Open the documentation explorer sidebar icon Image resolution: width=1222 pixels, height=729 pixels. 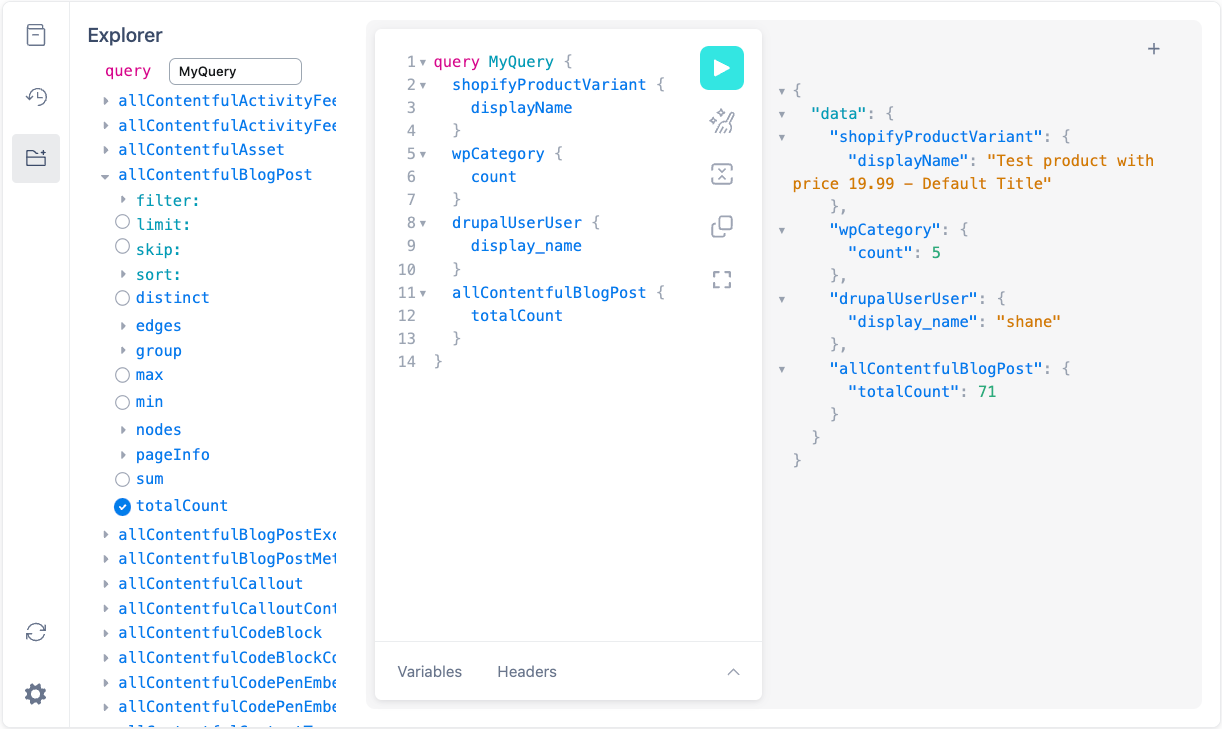point(36,35)
